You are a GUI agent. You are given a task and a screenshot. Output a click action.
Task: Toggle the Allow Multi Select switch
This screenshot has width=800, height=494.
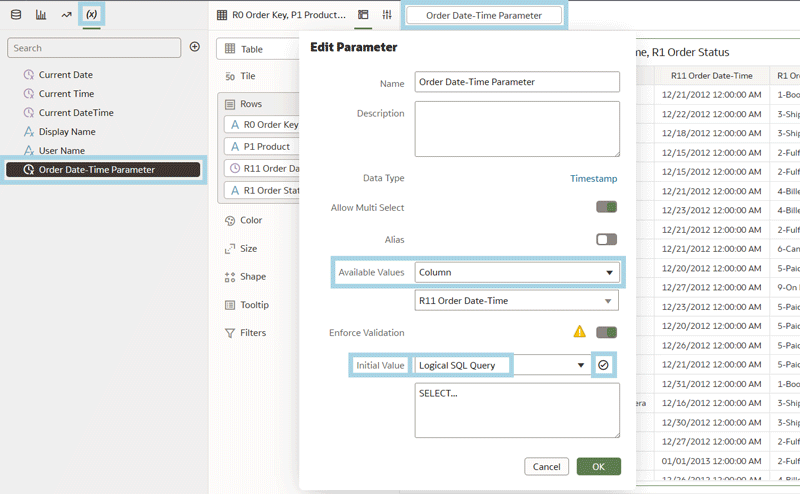click(606, 207)
